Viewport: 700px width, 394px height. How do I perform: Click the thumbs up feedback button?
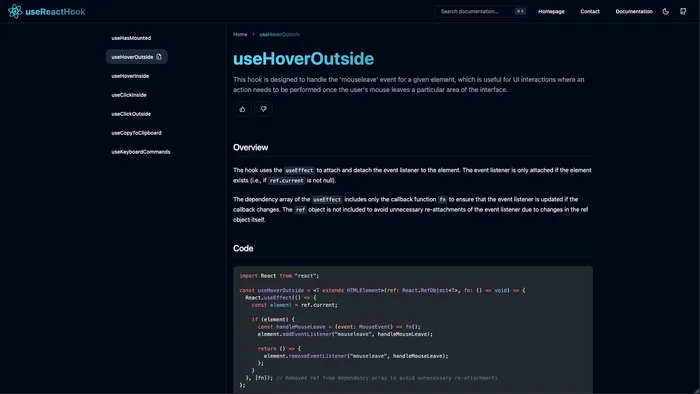[242, 109]
